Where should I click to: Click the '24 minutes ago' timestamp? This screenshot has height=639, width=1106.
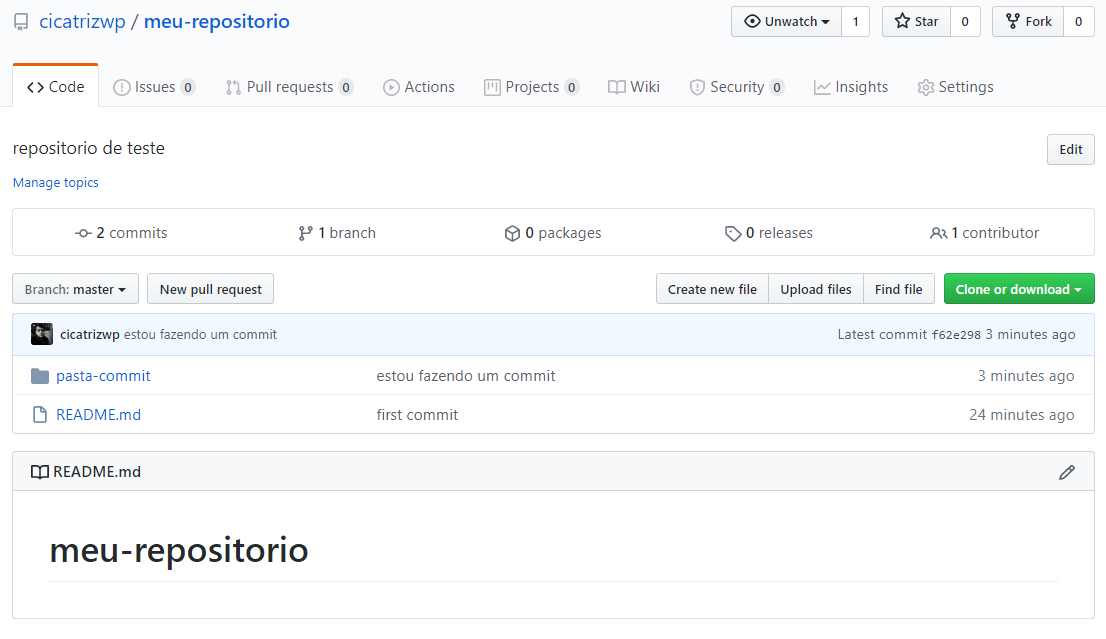coord(1021,415)
